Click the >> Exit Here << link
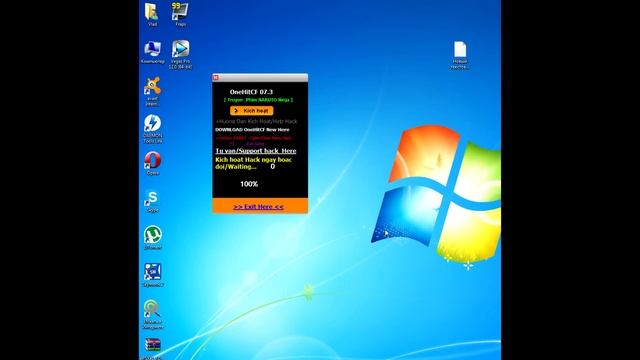The height and width of the screenshot is (360, 640). click(x=258, y=207)
